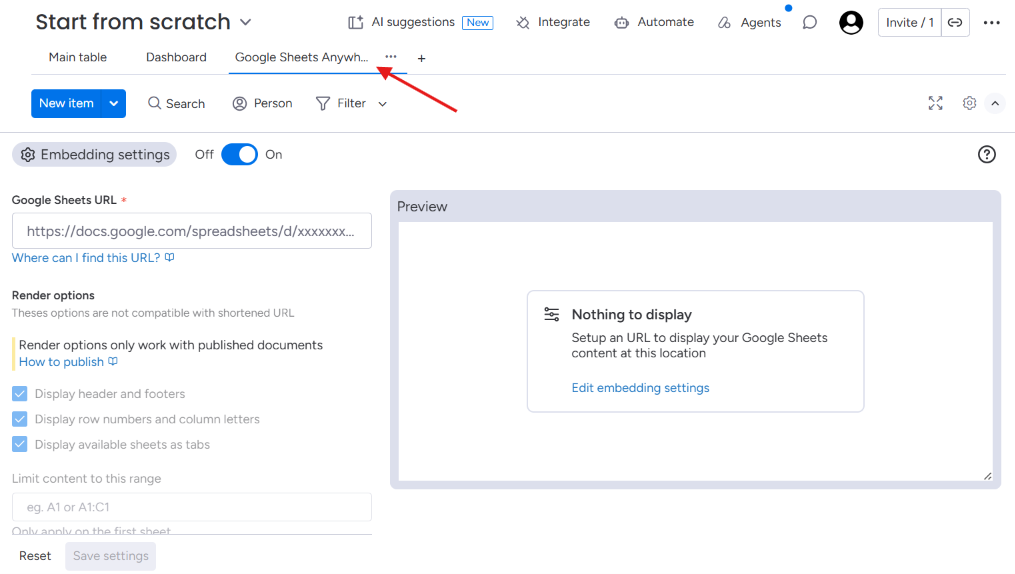Click the Nothing to display heading

pyautogui.click(x=632, y=315)
